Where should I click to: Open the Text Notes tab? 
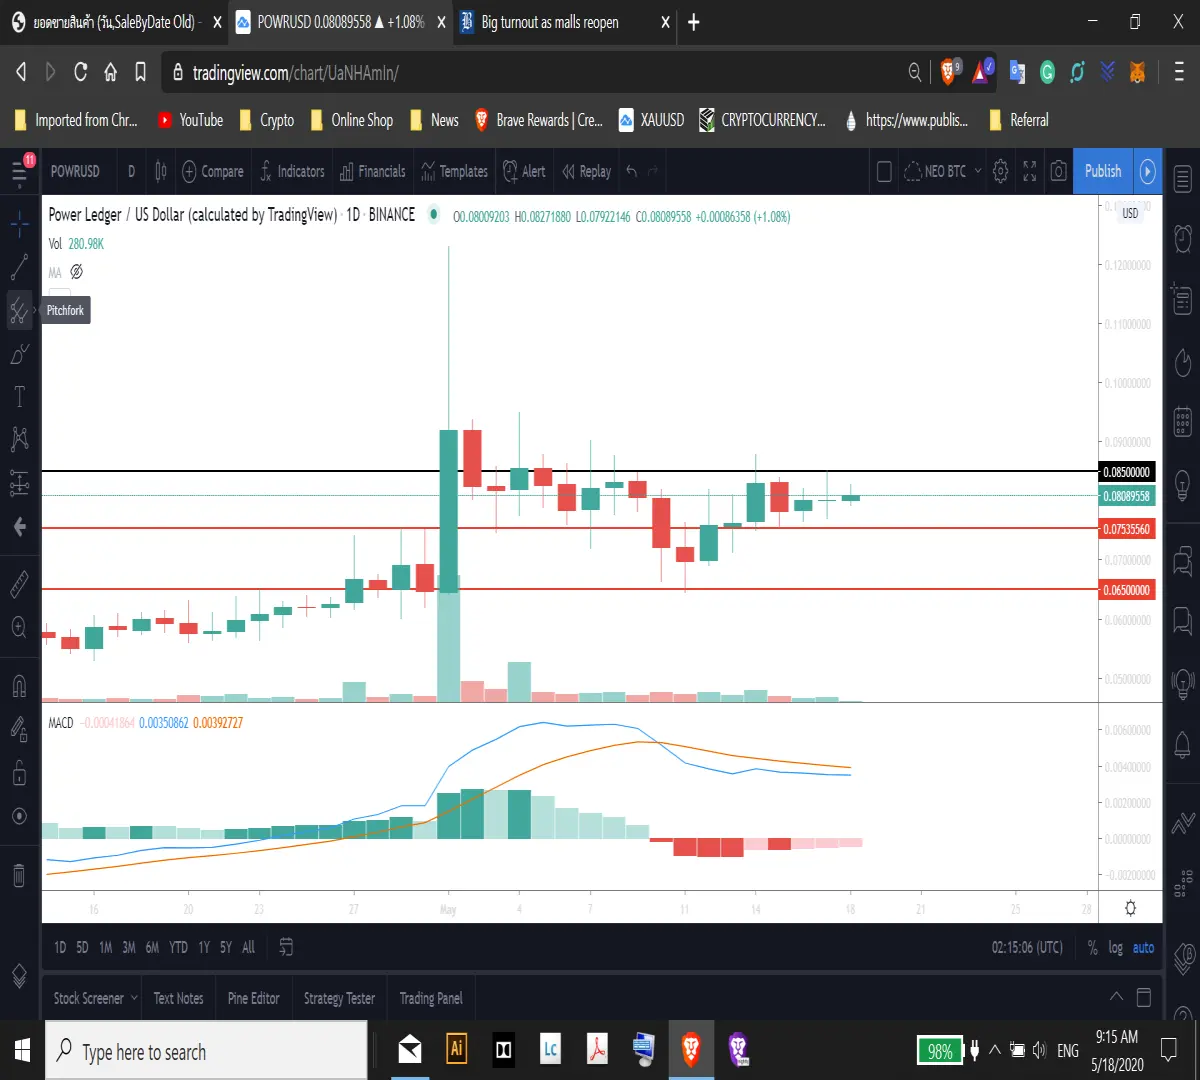(x=178, y=998)
